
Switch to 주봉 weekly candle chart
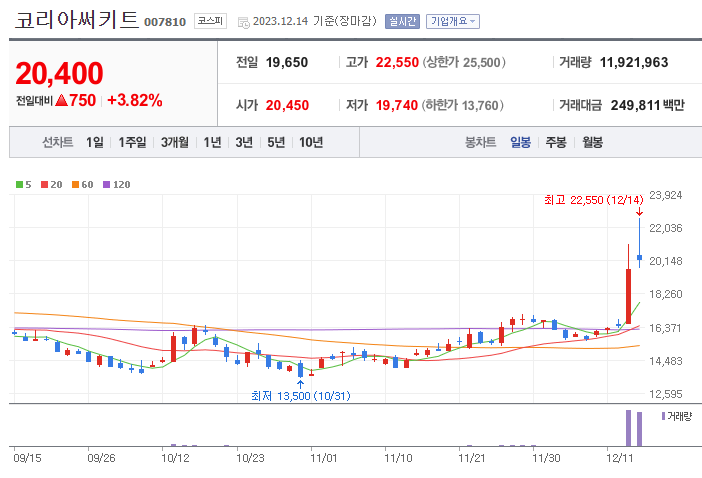coord(556,142)
